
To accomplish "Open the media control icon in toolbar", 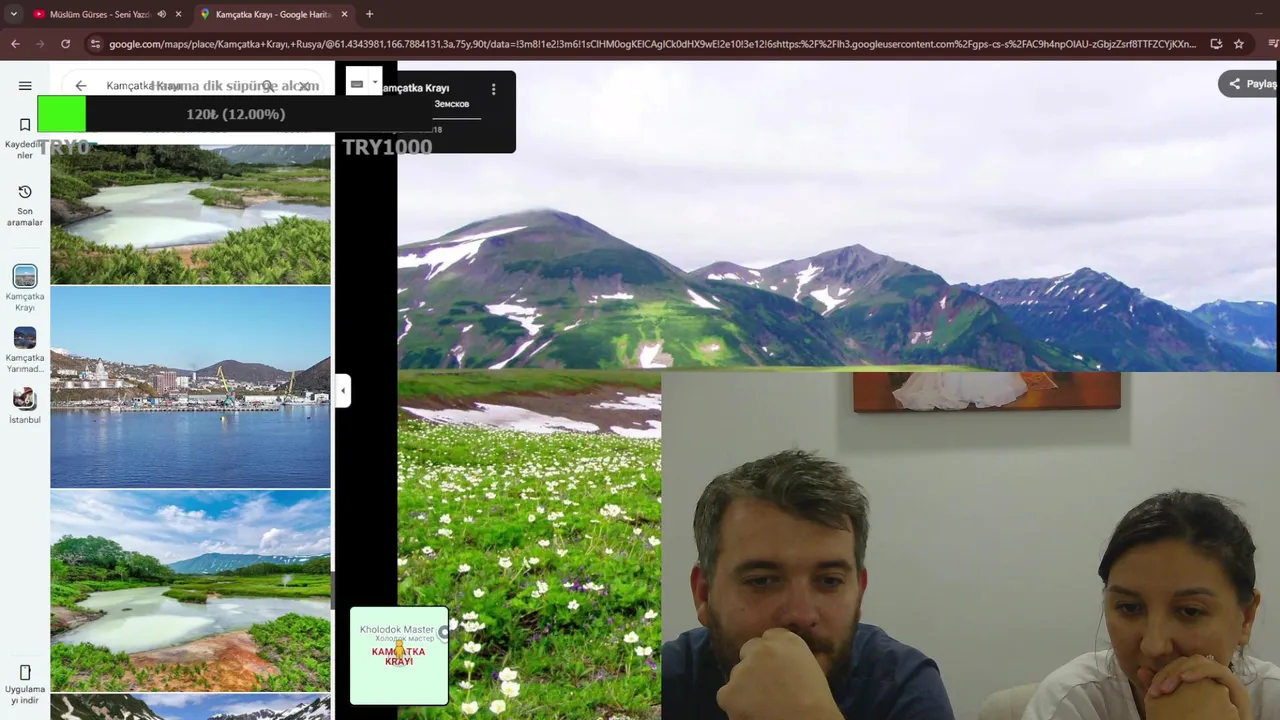I will coord(1273,44).
